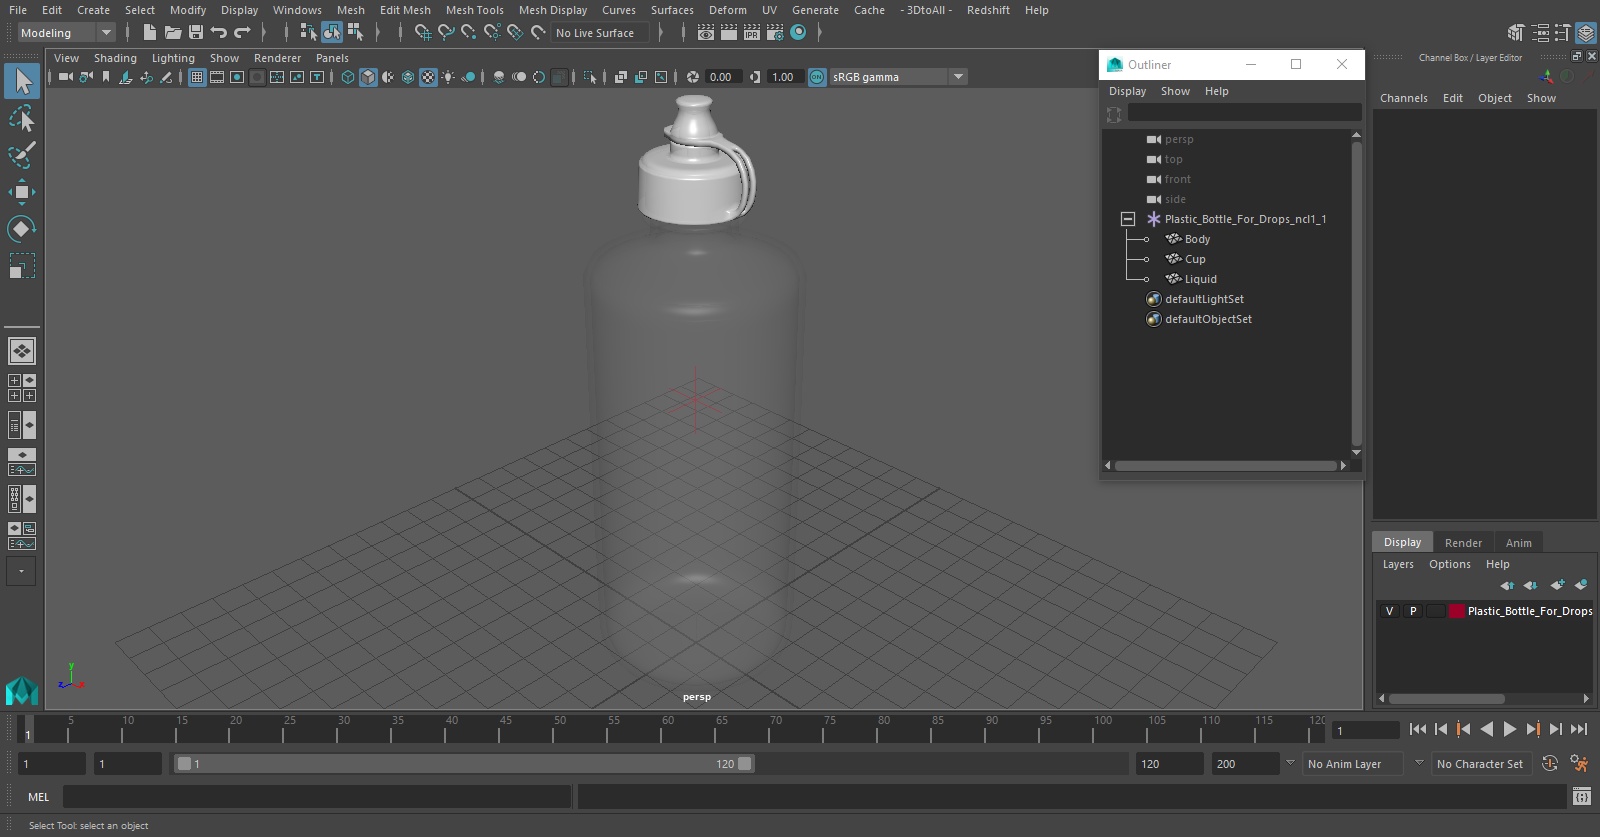Activate the Scale tool
The image size is (1600, 837).
(x=21, y=266)
